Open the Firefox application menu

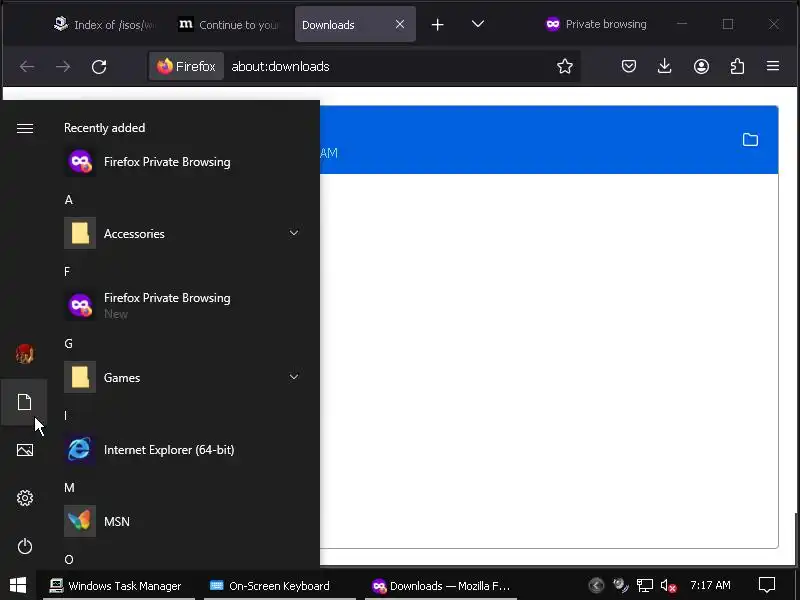[x=772, y=66]
